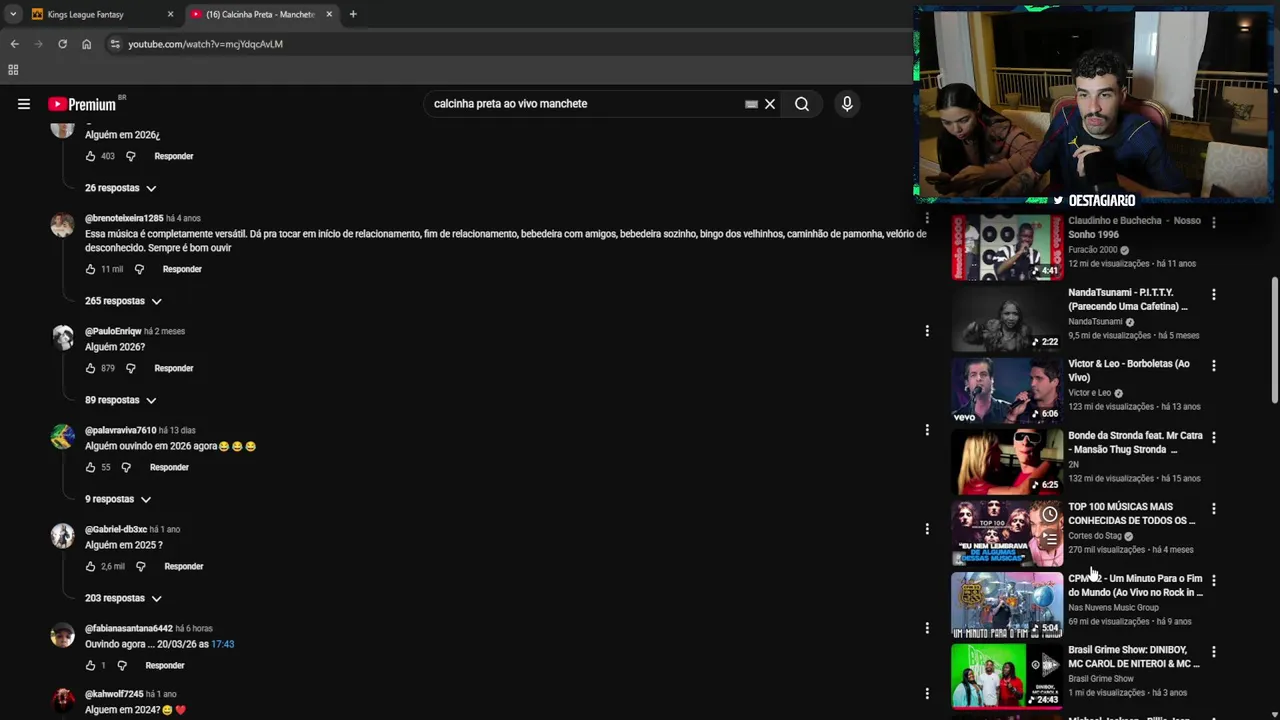
Task: Expand the 89 respostas thread
Action: [x=121, y=400]
